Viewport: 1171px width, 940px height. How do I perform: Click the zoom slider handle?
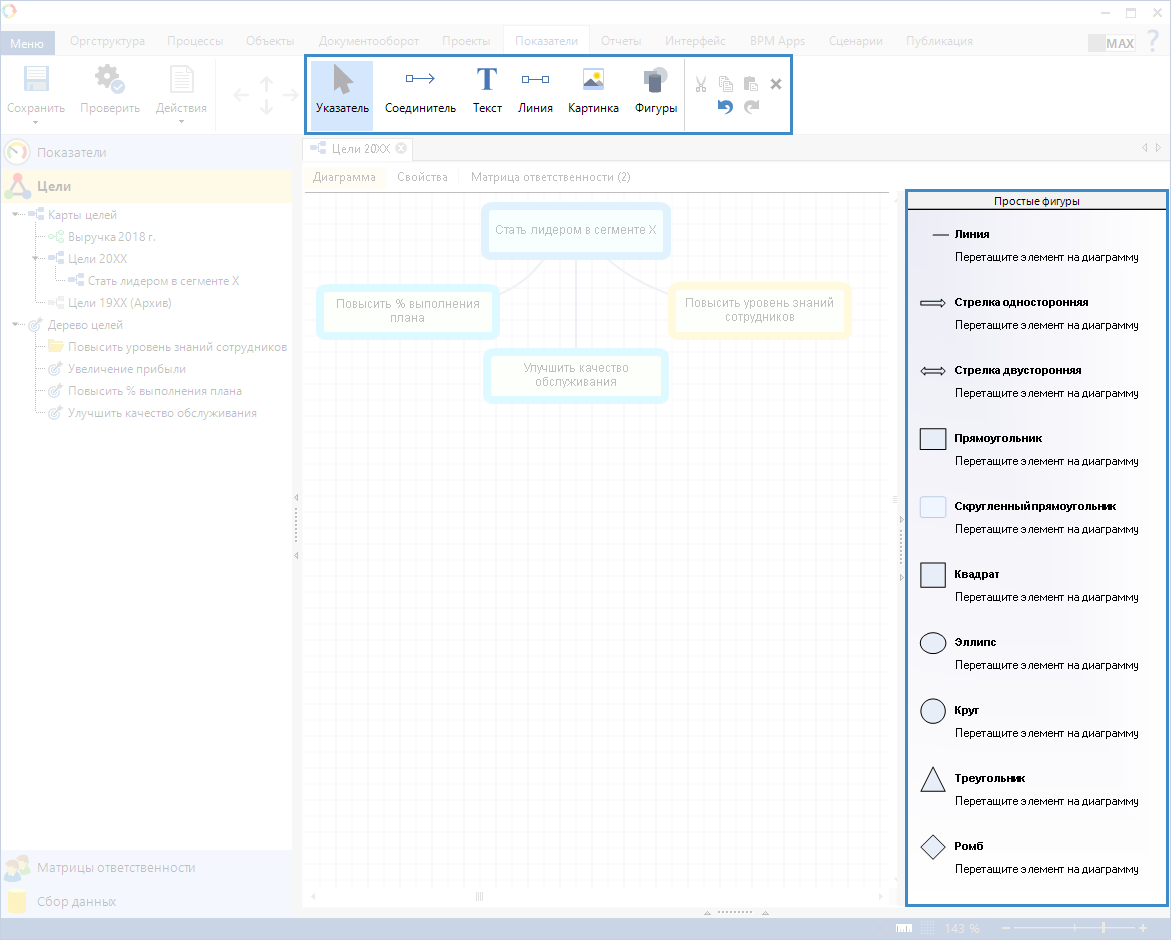[x=1104, y=928]
